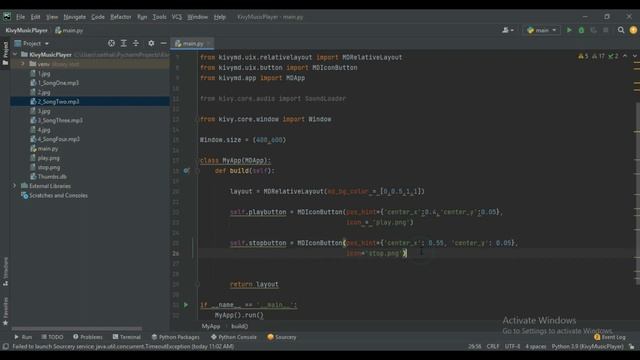Click KivyMusicPlayer breadcrumb in navigation bar

tap(27, 30)
